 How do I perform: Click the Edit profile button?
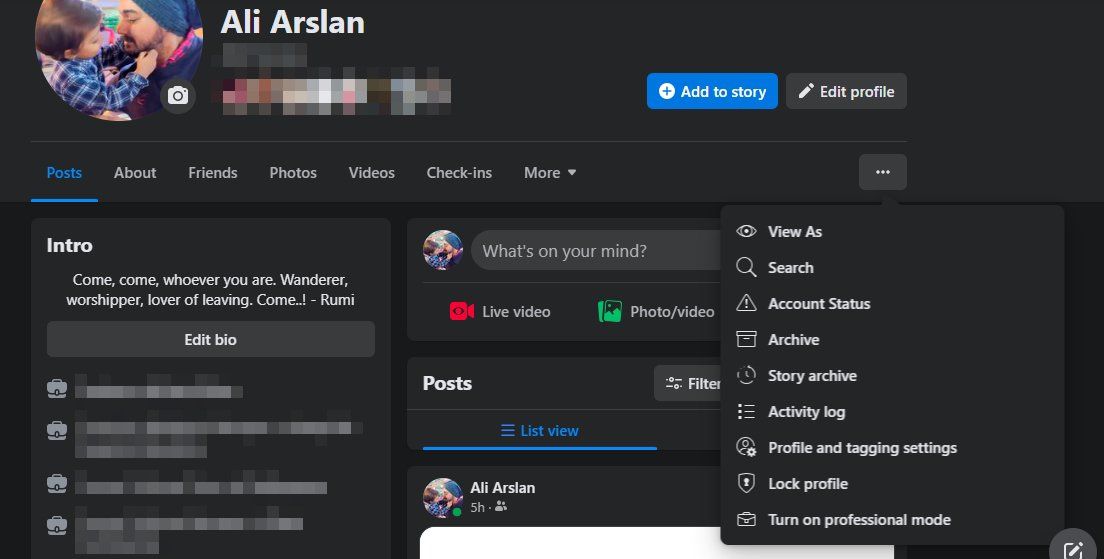(x=846, y=92)
